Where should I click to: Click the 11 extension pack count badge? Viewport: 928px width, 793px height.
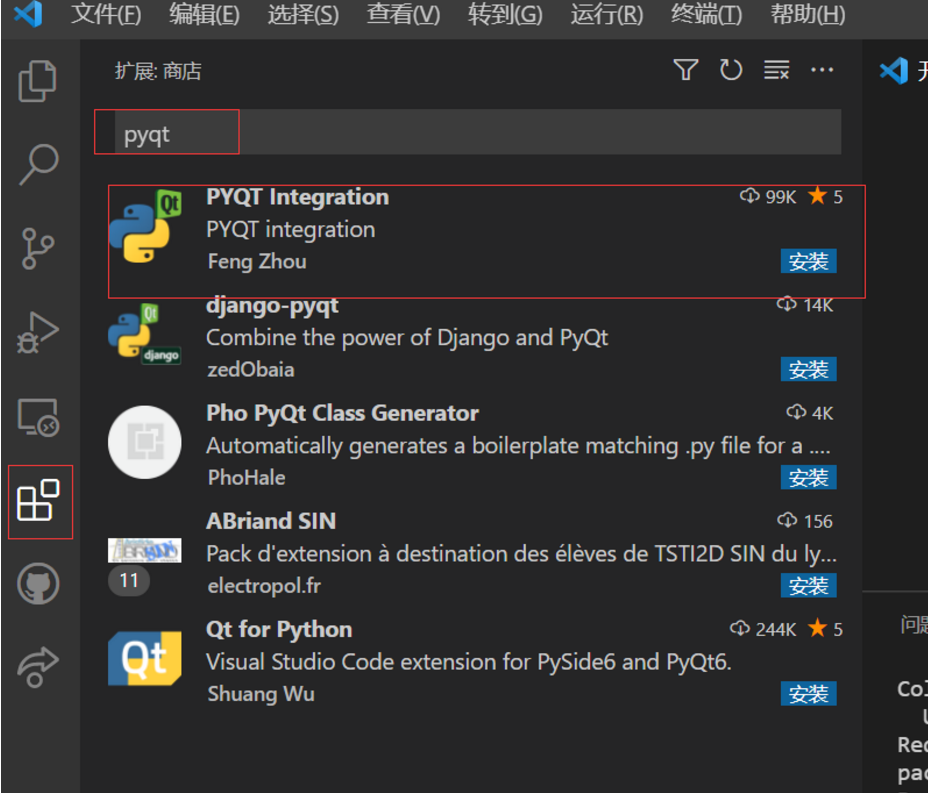pyautogui.click(x=129, y=581)
